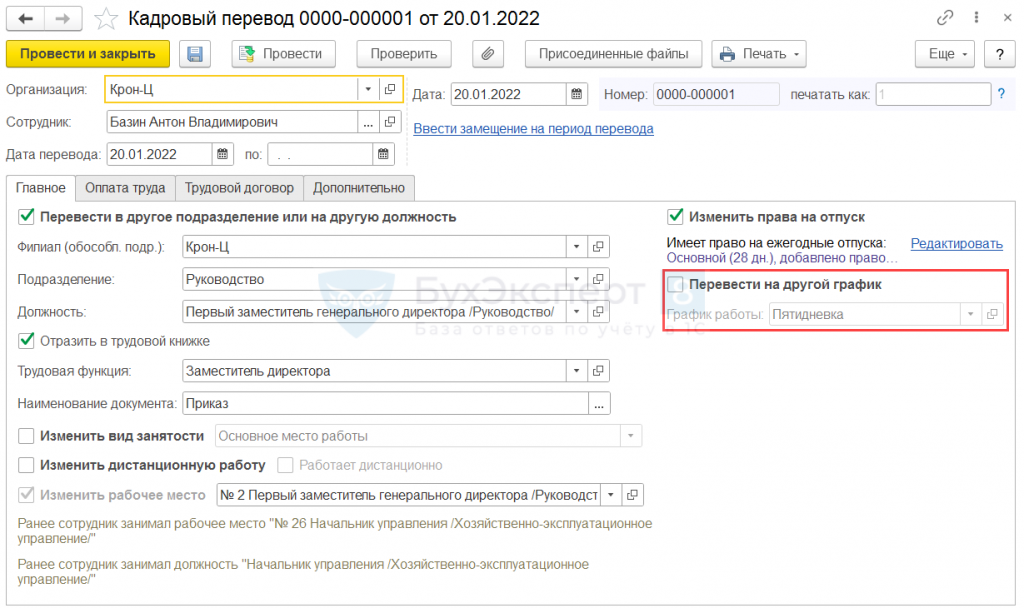Switch to the Оплата труда tab
The height and width of the screenshot is (608, 1024).
[125, 188]
